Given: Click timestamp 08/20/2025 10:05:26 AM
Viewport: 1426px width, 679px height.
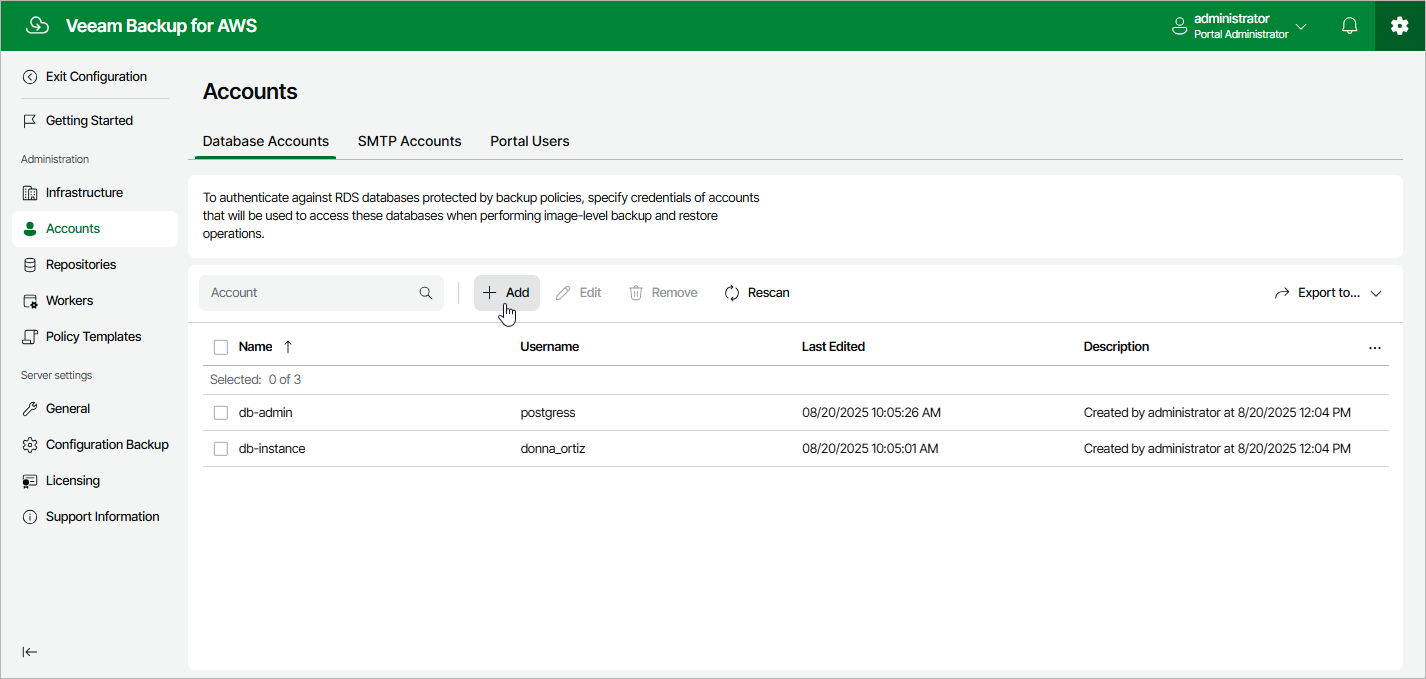Looking at the screenshot, I should (871, 413).
